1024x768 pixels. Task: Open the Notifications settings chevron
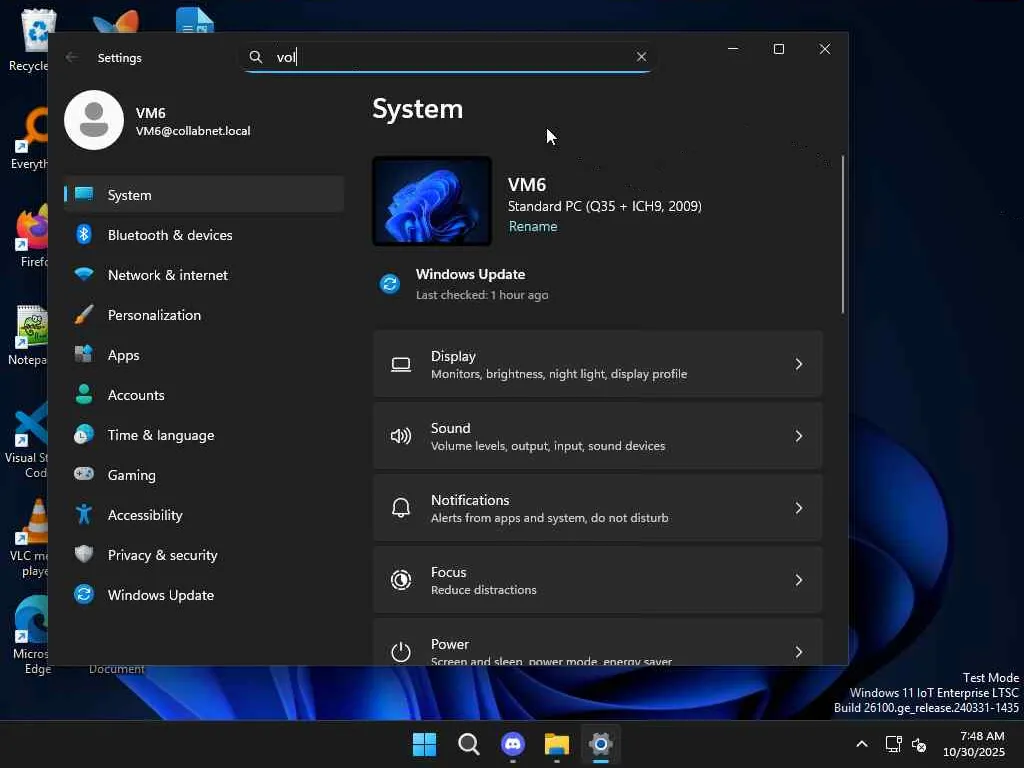798,508
